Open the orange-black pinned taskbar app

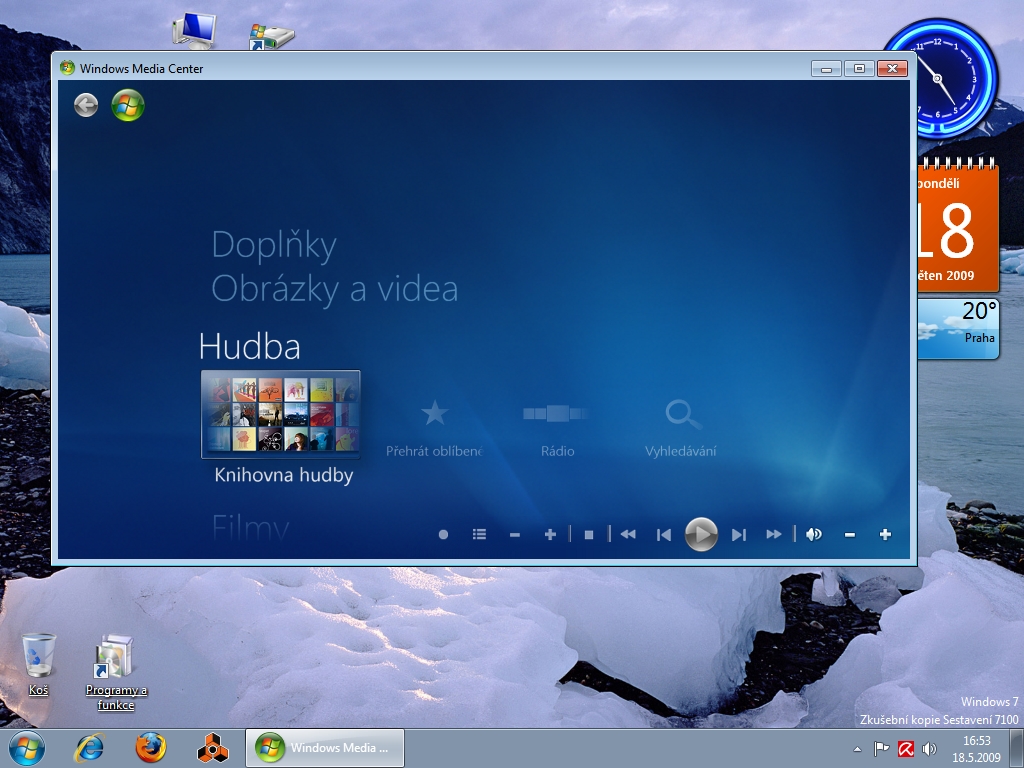coord(213,748)
